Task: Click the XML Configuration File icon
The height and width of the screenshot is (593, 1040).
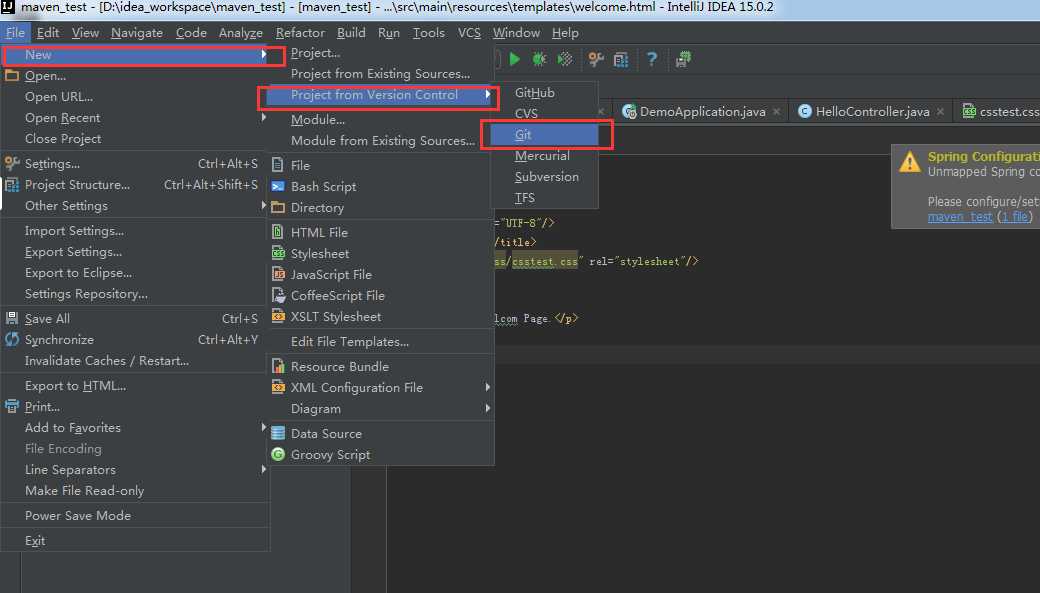Action: click(279, 387)
